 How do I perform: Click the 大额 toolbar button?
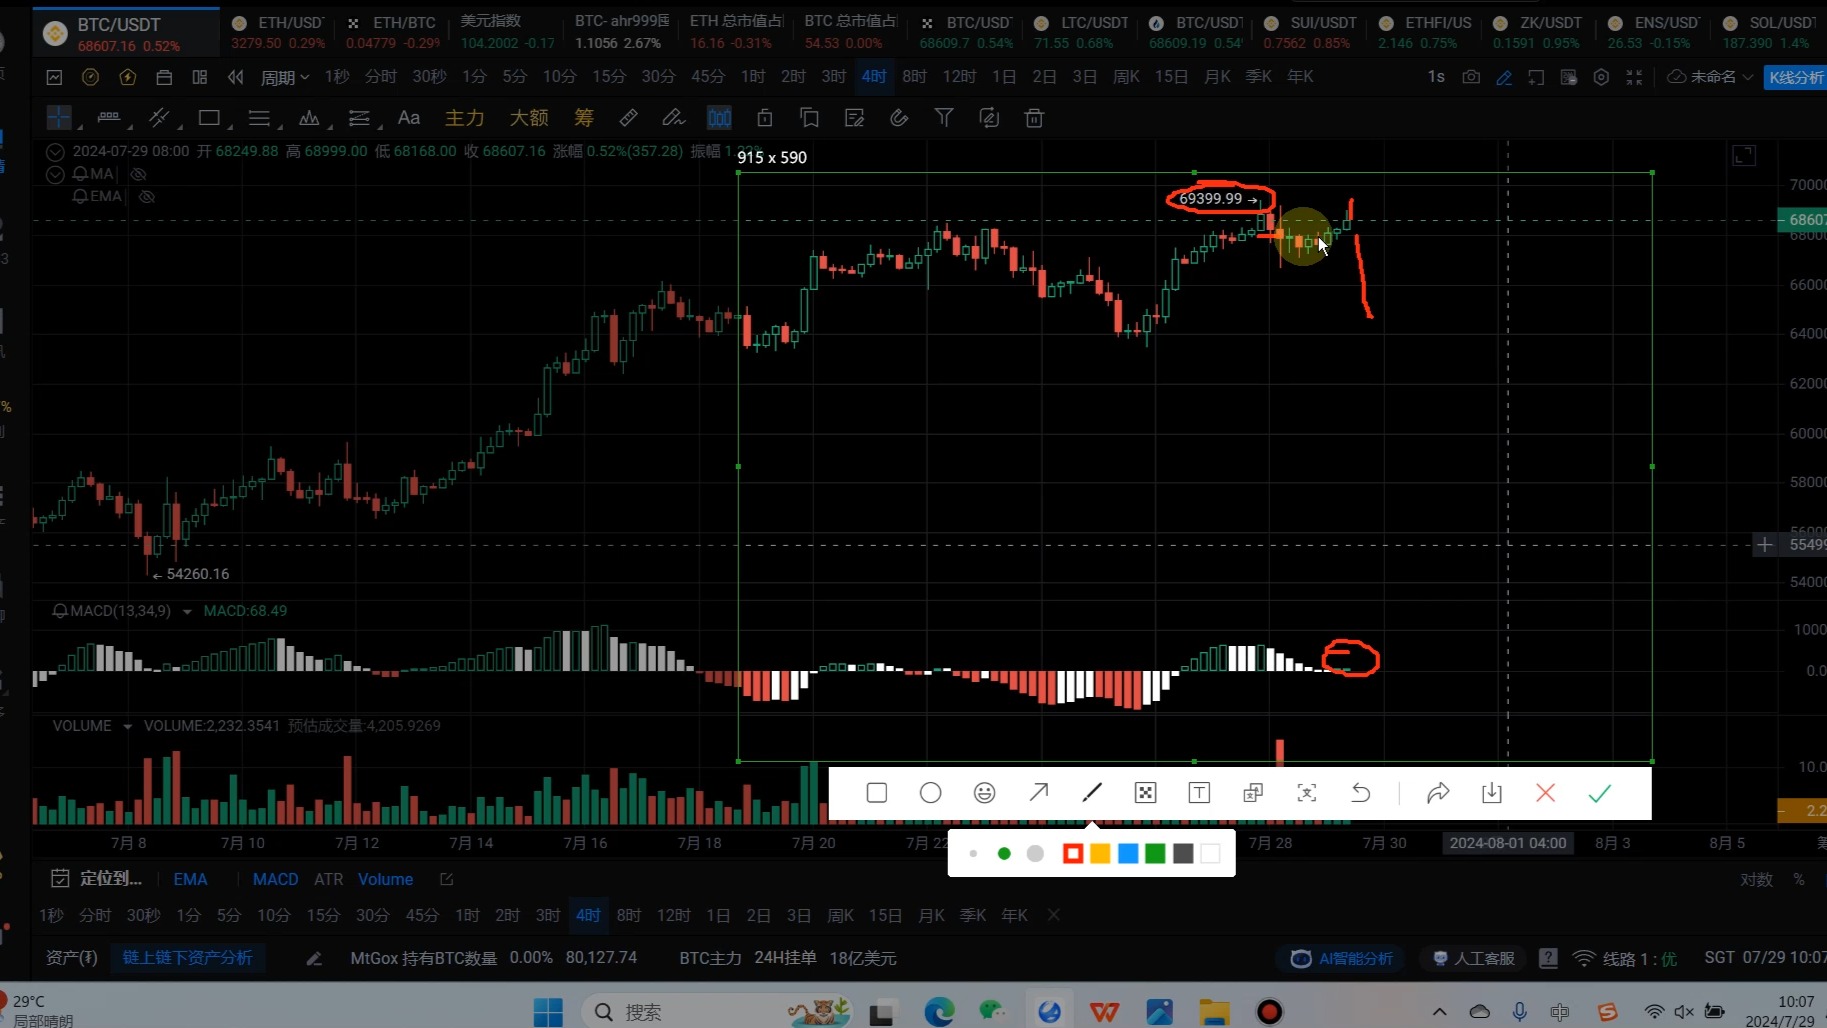[529, 118]
